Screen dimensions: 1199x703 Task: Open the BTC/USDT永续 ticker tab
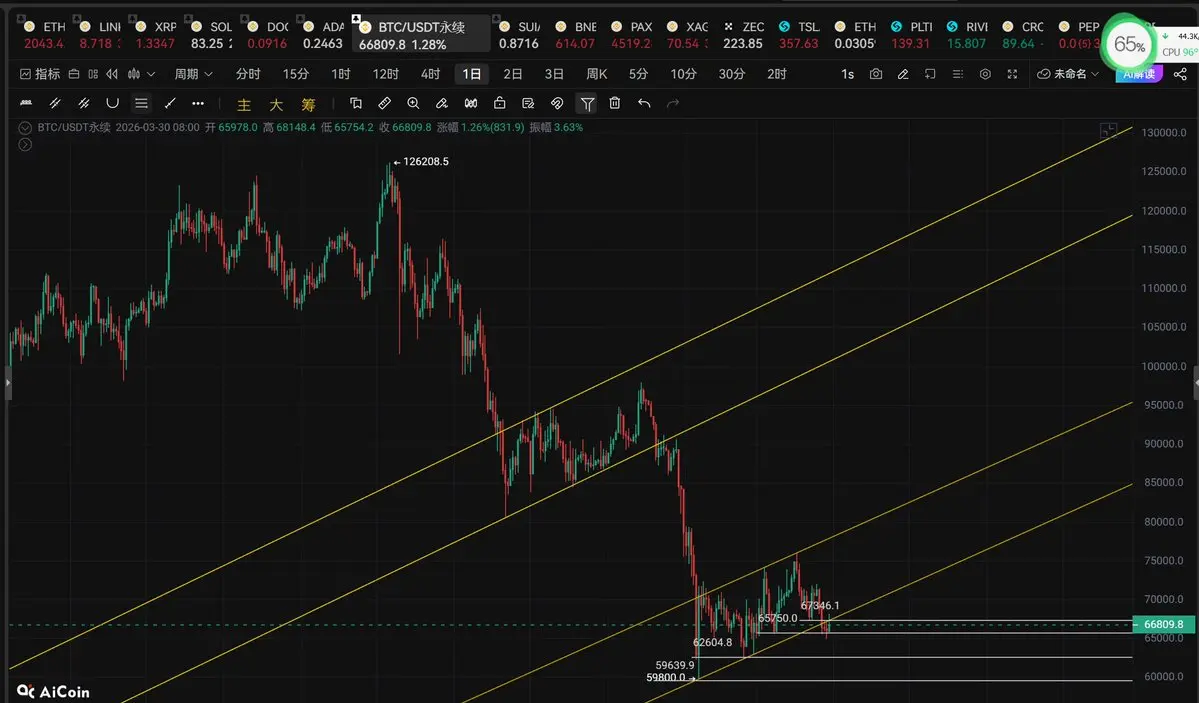pos(420,35)
